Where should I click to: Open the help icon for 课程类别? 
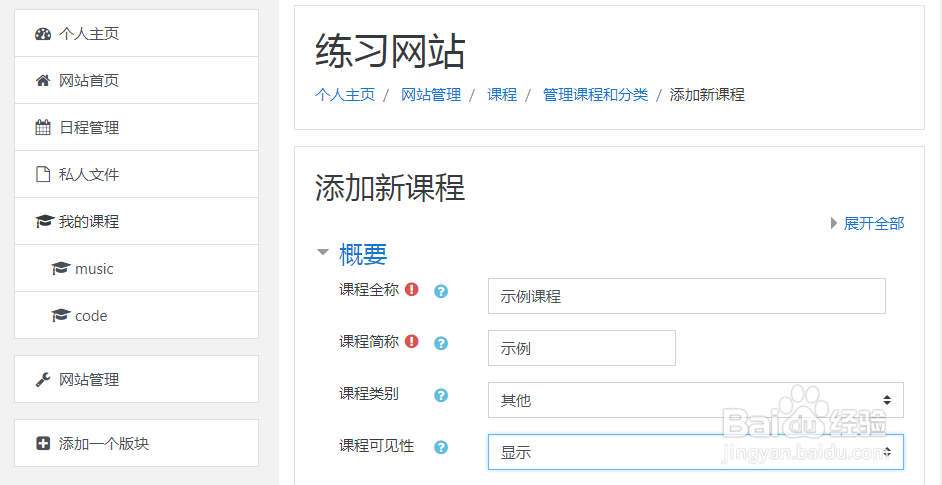click(441, 396)
